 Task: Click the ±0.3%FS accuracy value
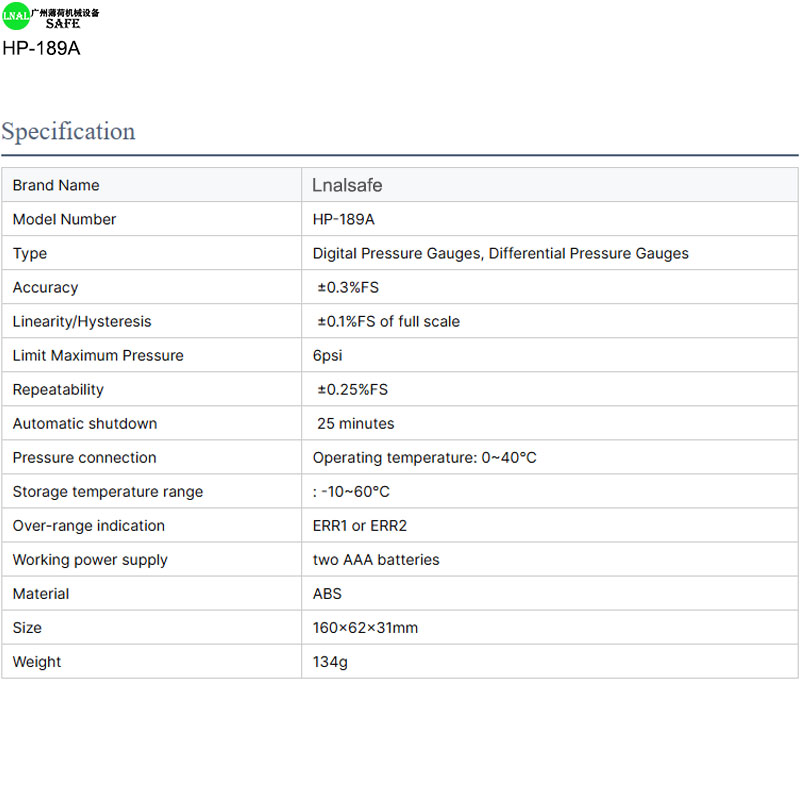(x=348, y=288)
